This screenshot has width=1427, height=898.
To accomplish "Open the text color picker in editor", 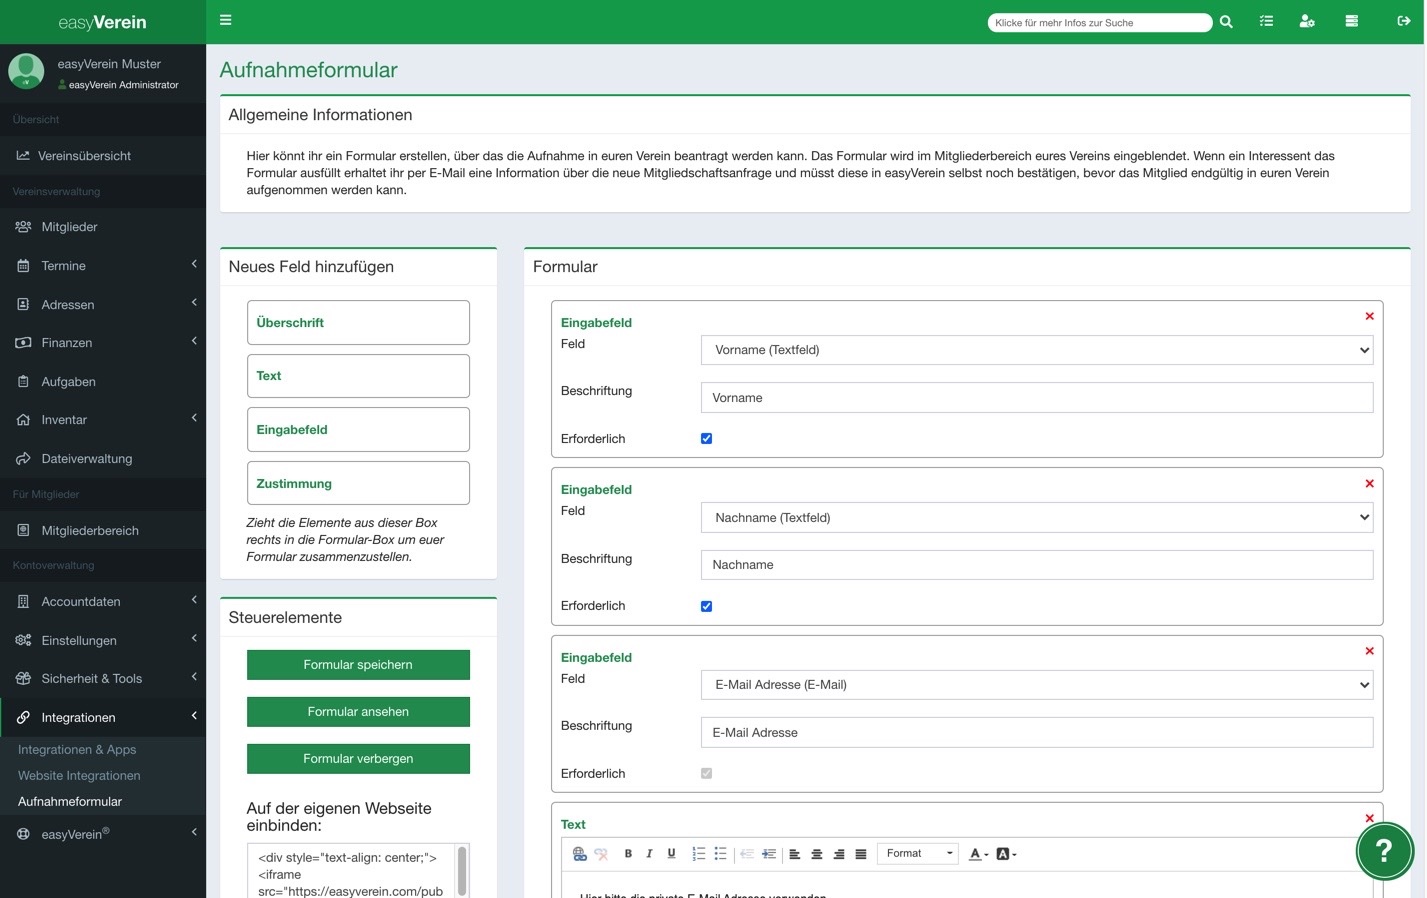I will tap(977, 854).
